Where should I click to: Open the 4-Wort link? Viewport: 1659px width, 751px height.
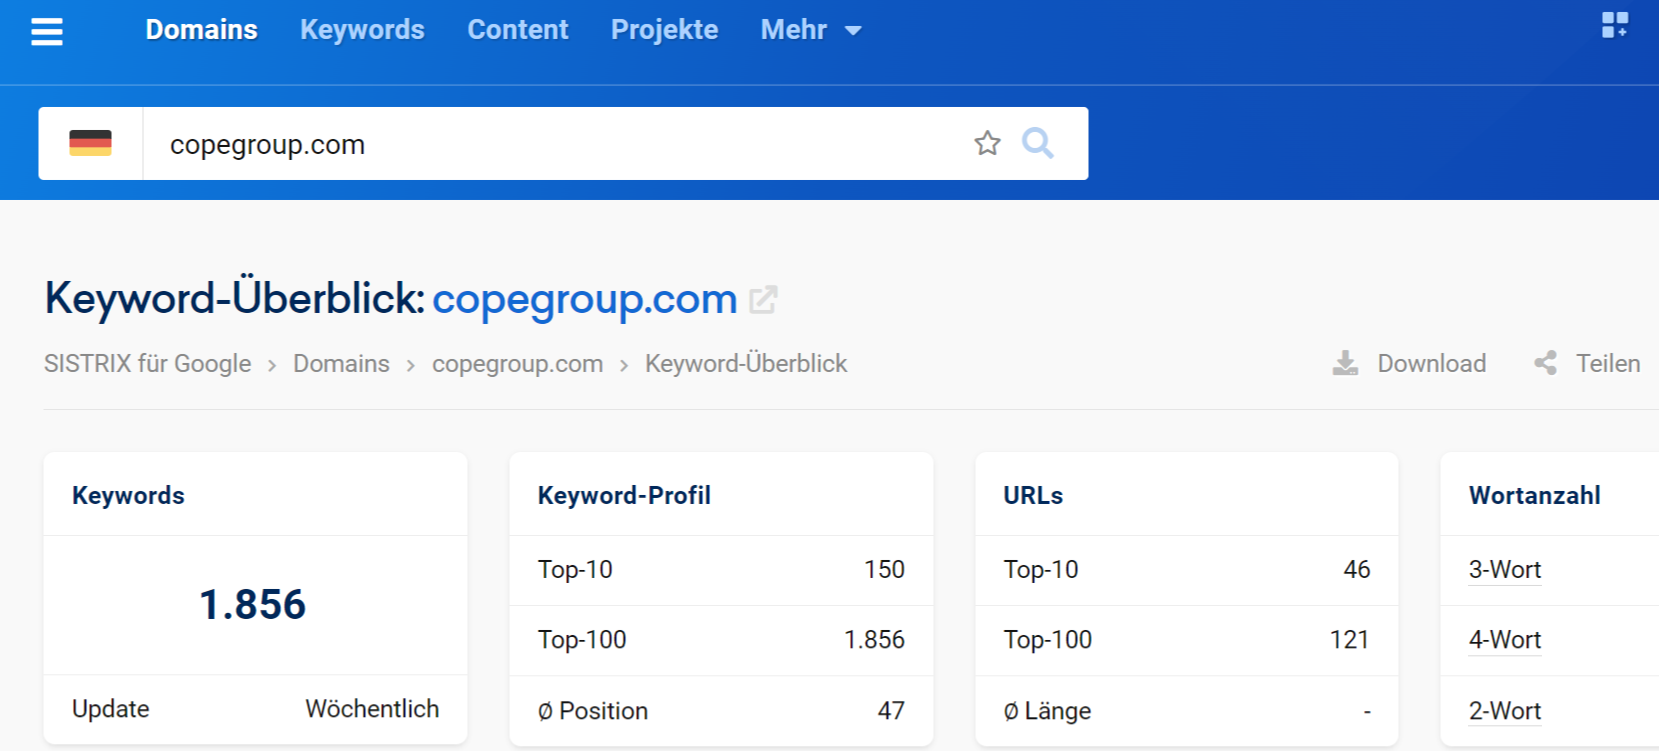(1505, 639)
